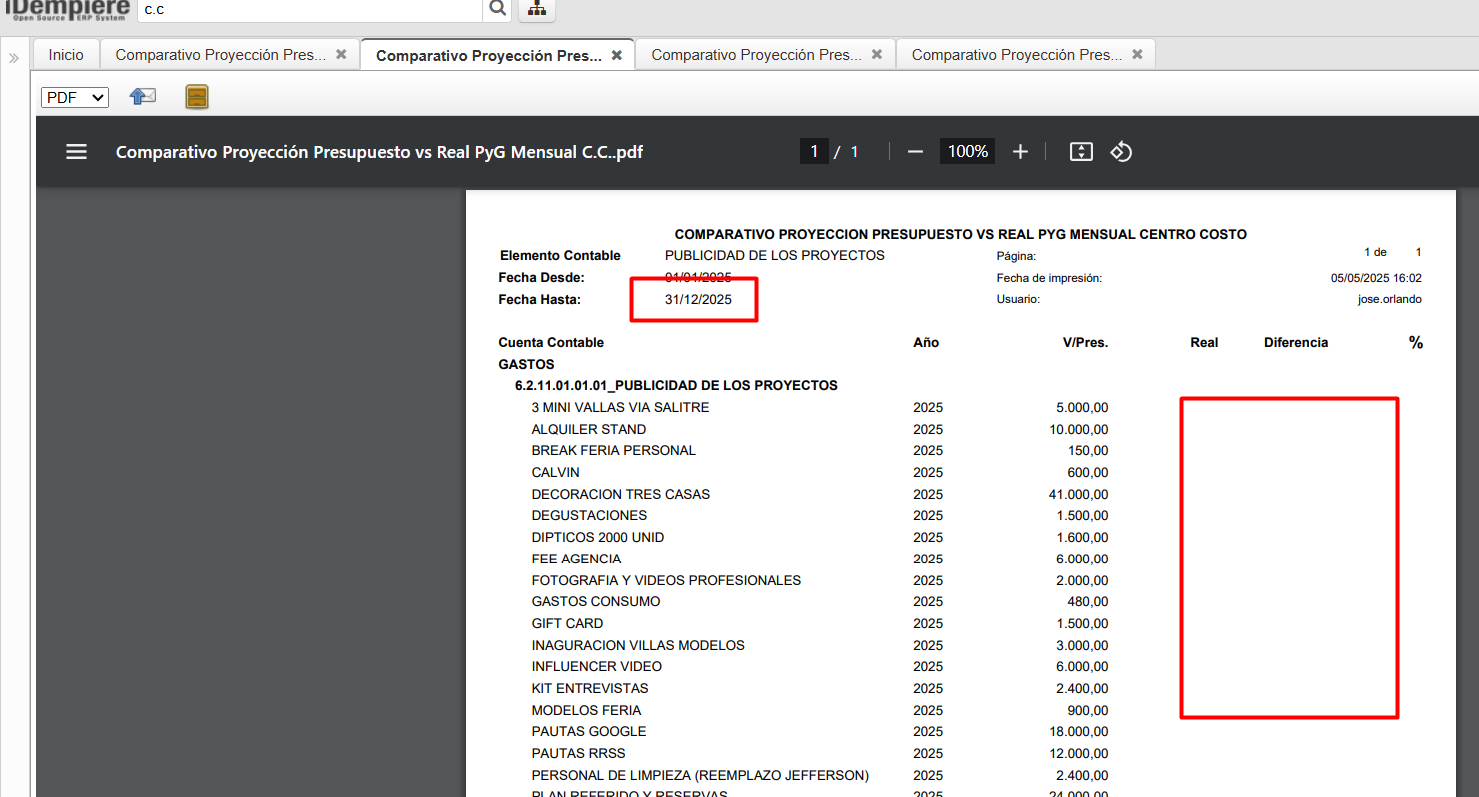The height and width of the screenshot is (797, 1479).
Task: Click the send report by email icon
Action: click(x=143, y=97)
